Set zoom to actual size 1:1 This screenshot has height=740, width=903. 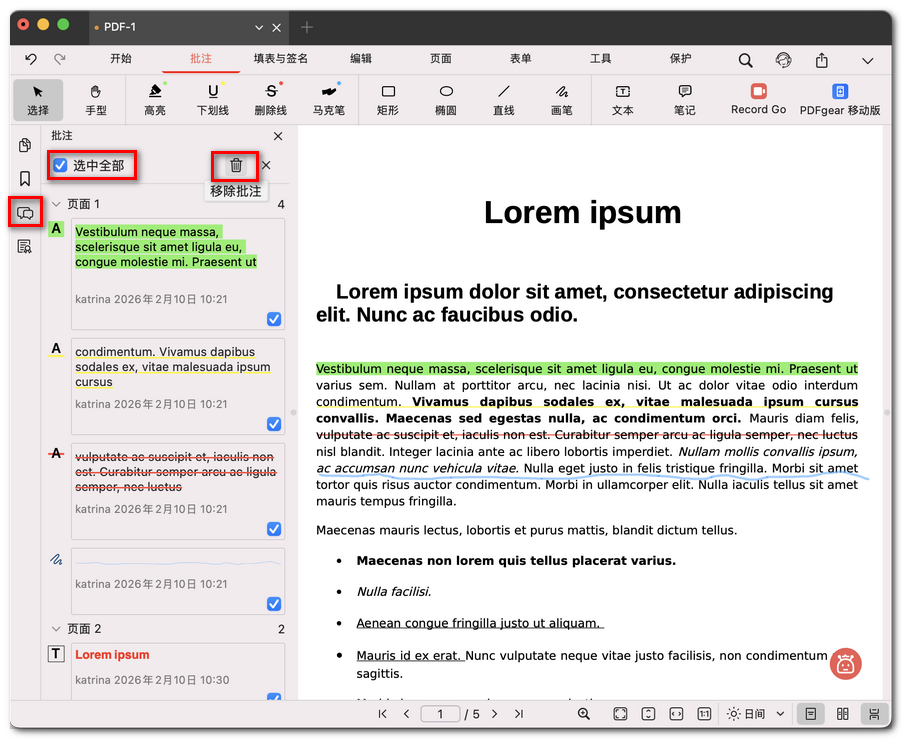pos(704,714)
